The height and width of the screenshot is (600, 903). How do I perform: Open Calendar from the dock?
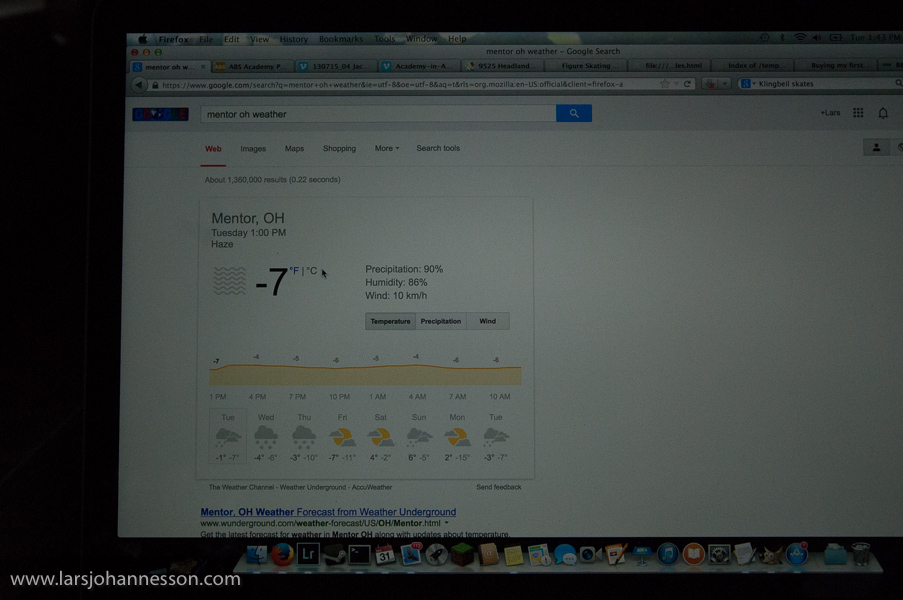tap(385, 555)
